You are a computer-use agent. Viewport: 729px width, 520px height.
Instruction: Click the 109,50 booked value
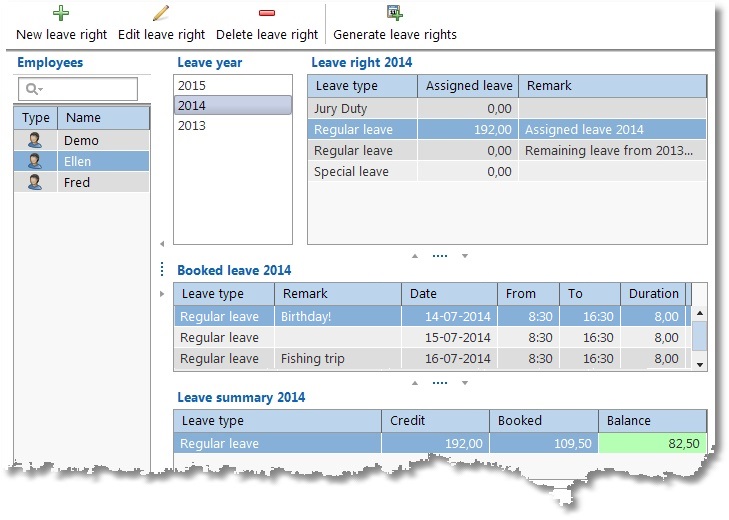(572, 443)
